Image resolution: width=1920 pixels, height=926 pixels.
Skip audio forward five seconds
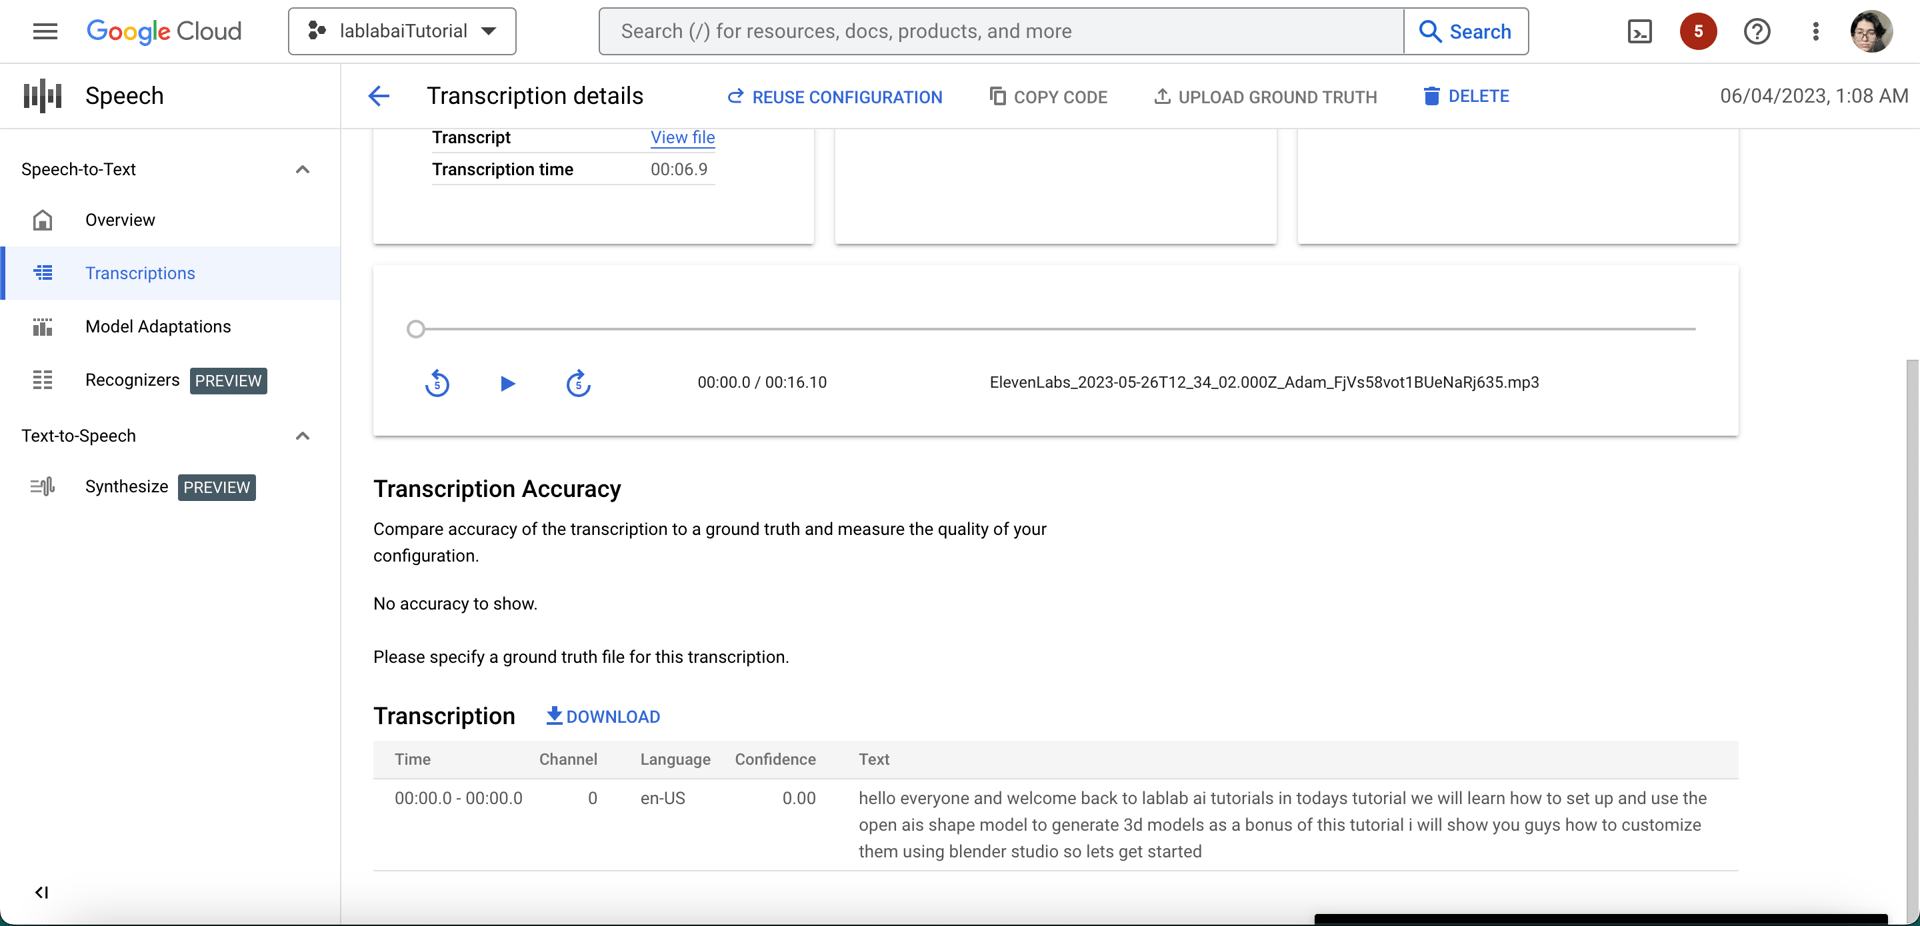(578, 383)
